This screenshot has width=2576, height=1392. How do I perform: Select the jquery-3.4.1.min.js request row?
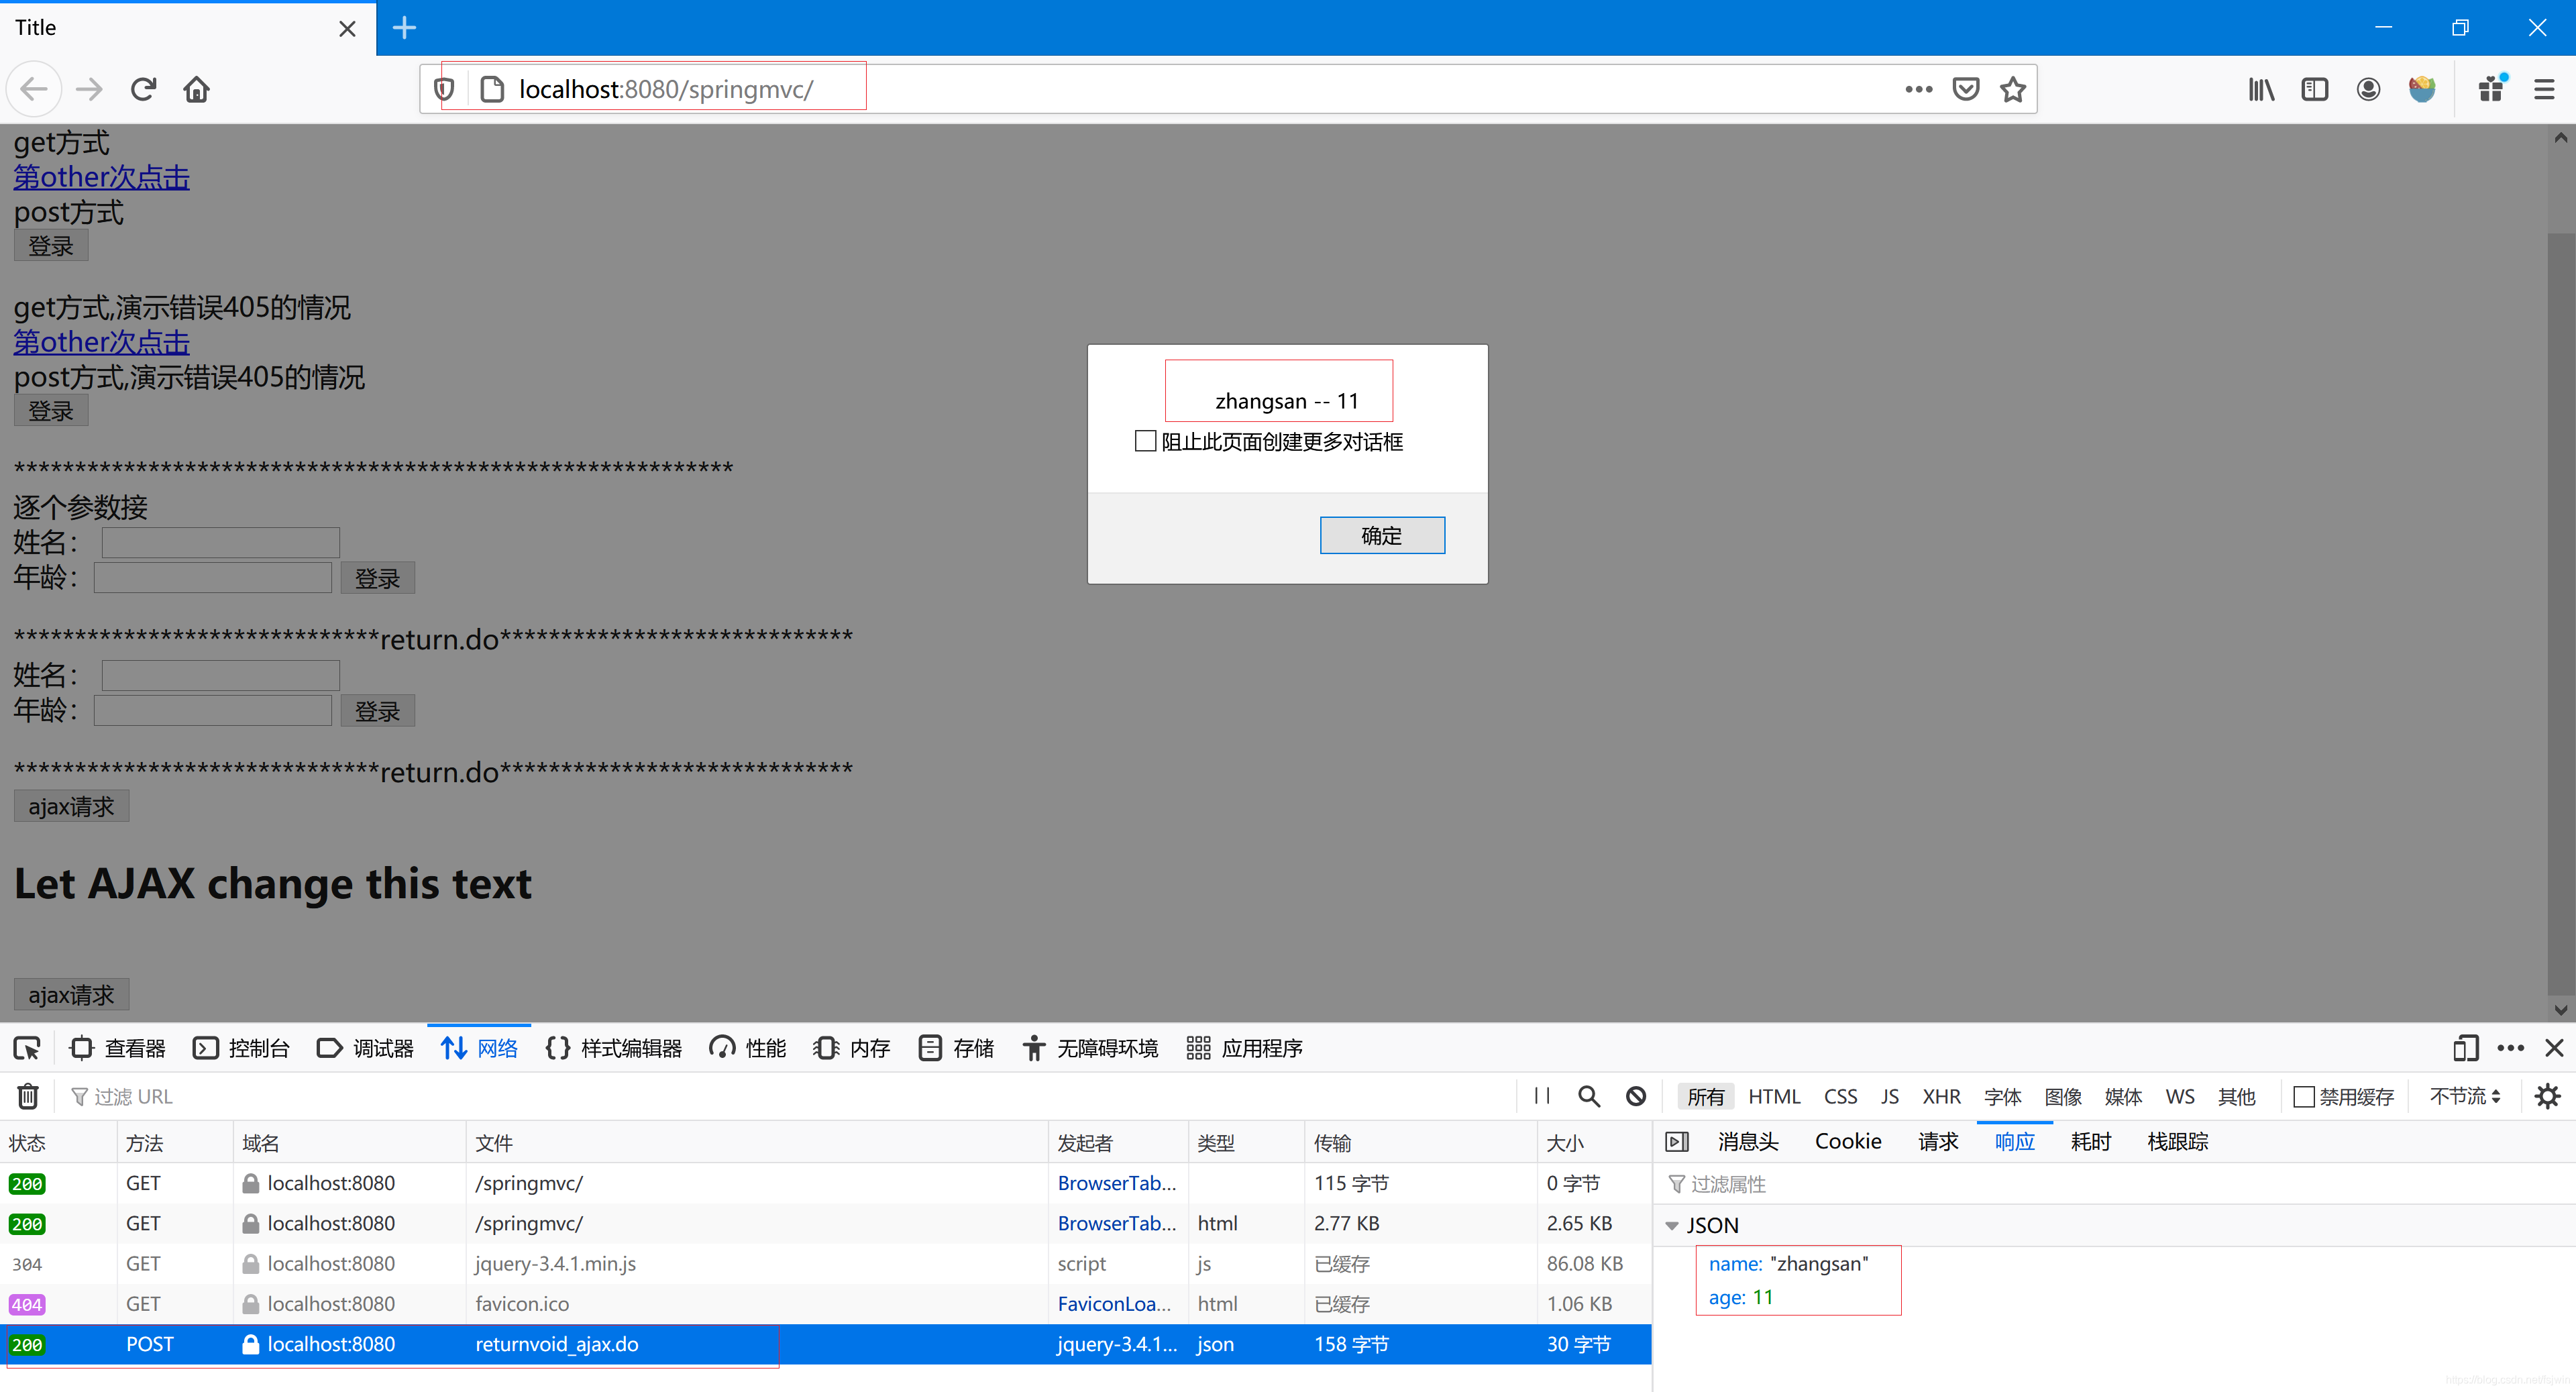tap(825, 1264)
